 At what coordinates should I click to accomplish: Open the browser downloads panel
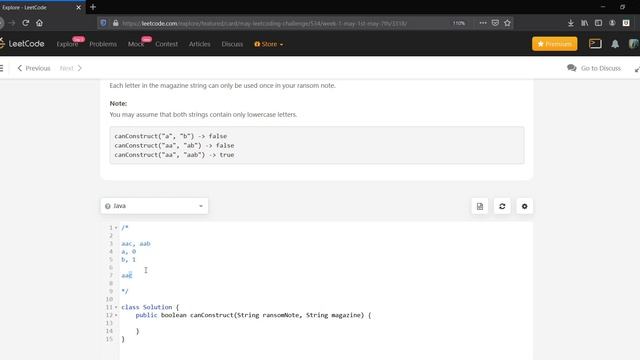(571, 23)
